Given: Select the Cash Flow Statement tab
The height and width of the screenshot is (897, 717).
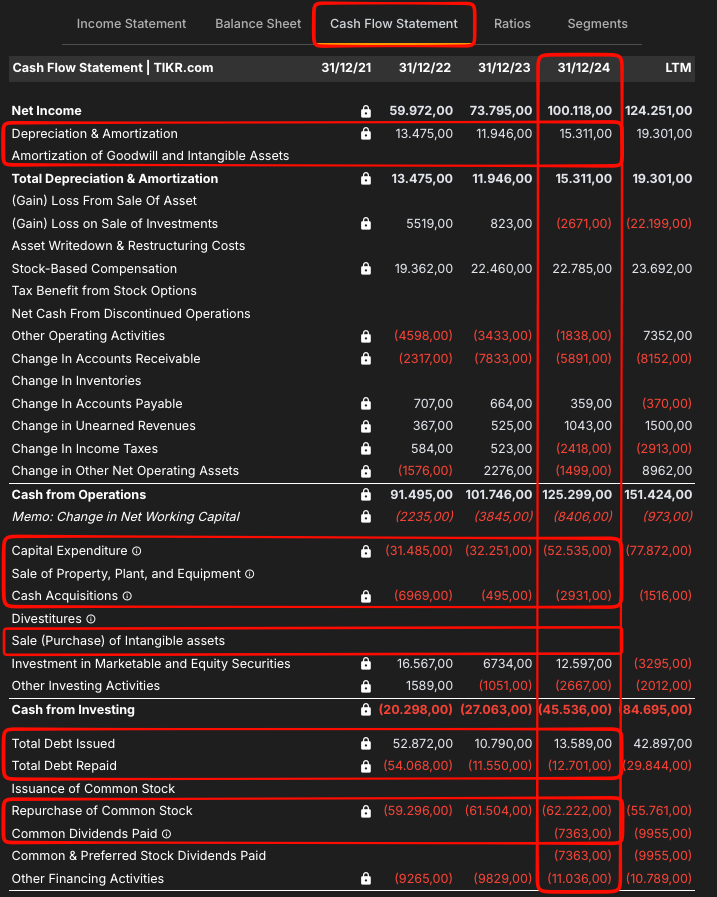Looking at the screenshot, I should (394, 24).
